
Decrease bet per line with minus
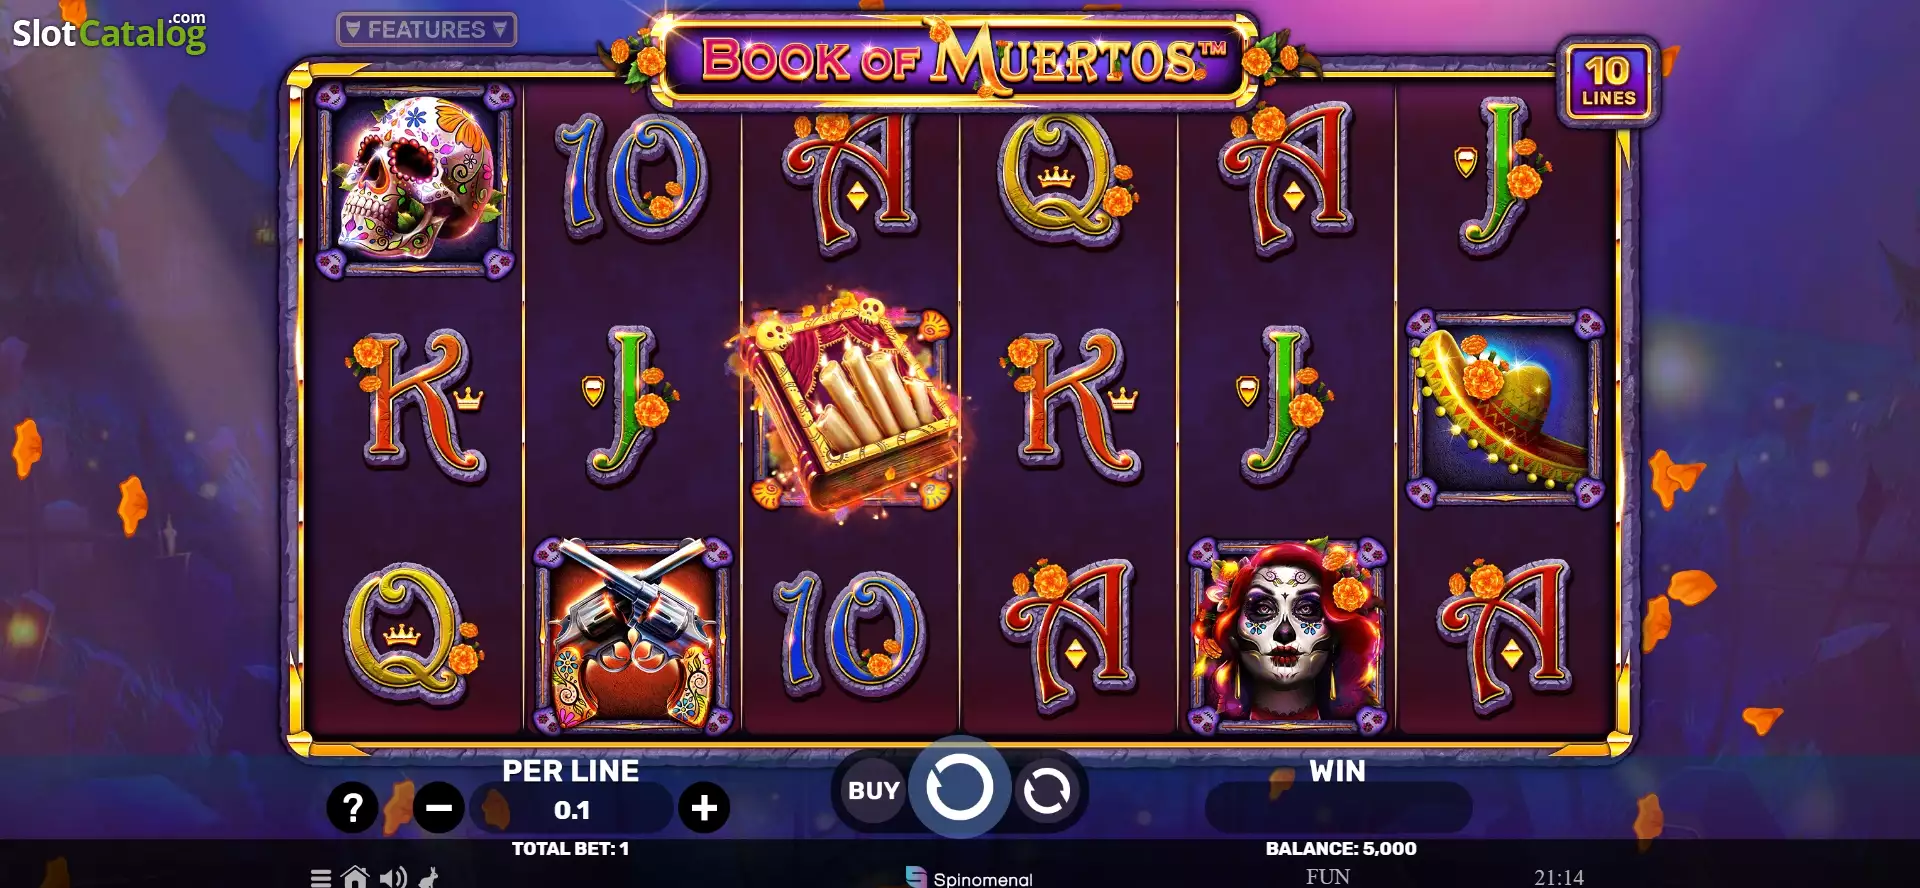tap(439, 807)
